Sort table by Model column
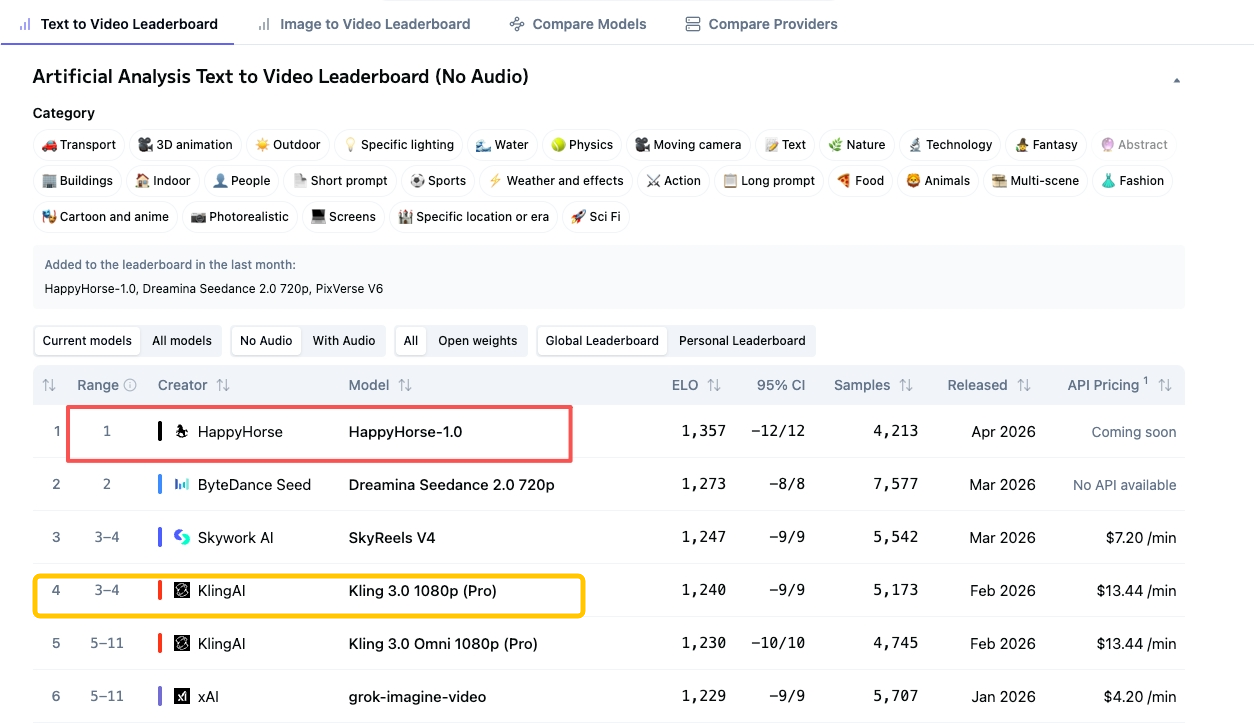1254x723 pixels. [x=405, y=385]
